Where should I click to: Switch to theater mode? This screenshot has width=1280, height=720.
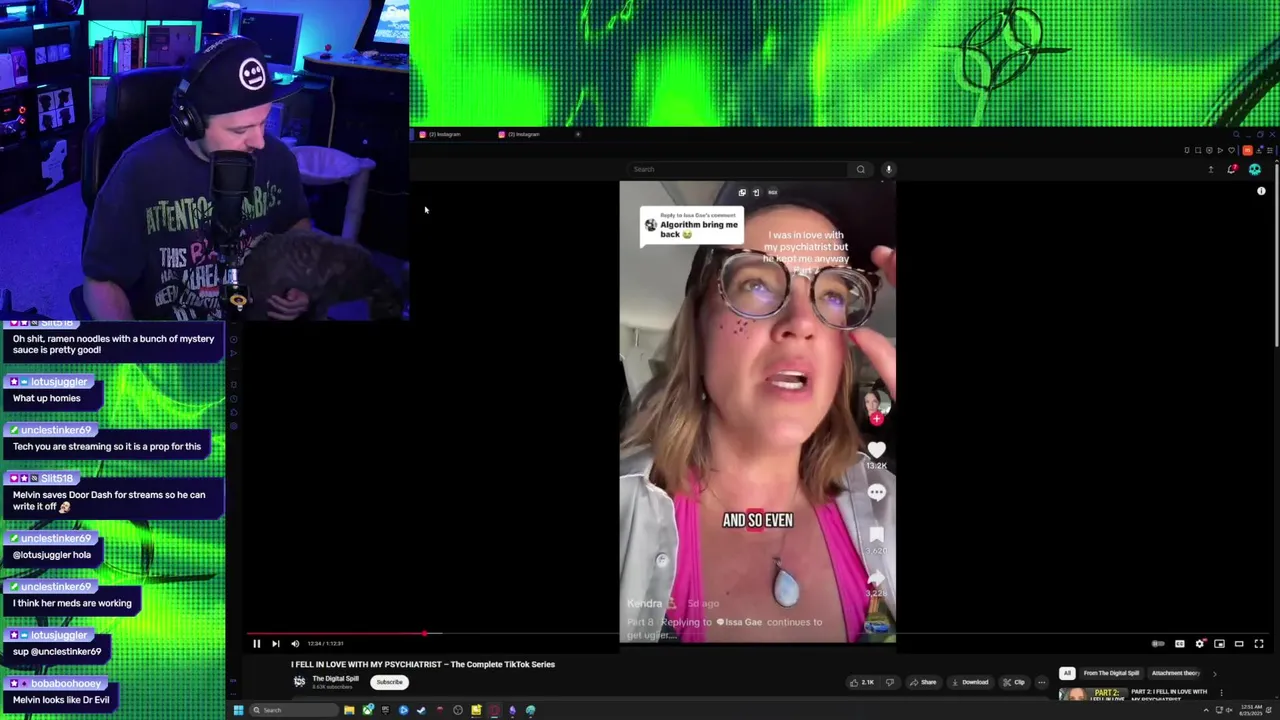point(1239,644)
